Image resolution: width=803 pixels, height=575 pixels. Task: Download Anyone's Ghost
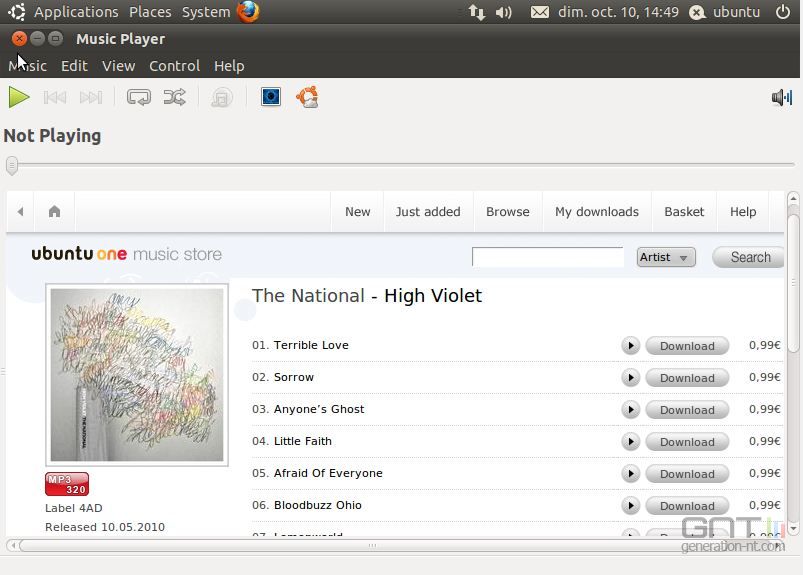pyautogui.click(x=687, y=410)
